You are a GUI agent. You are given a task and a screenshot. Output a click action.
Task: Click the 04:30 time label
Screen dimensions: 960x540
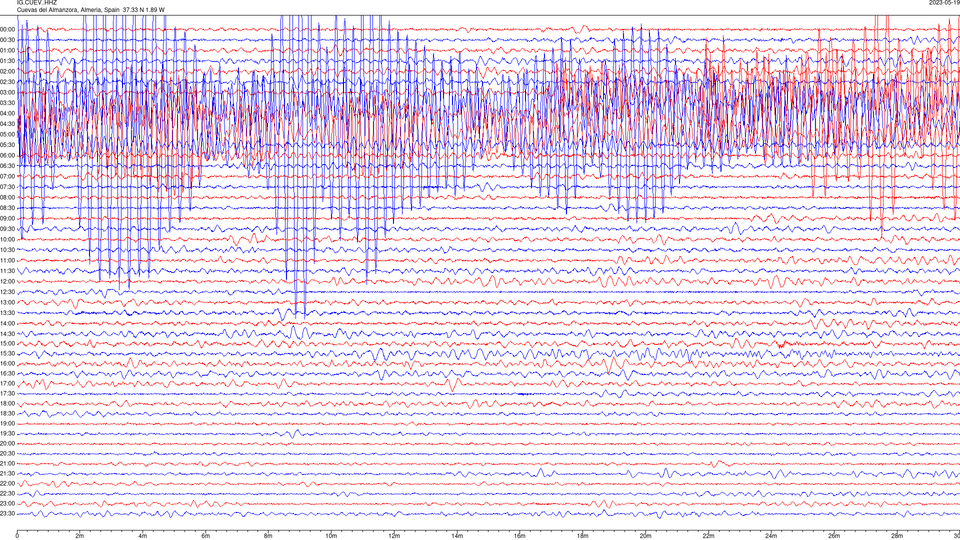coord(7,124)
